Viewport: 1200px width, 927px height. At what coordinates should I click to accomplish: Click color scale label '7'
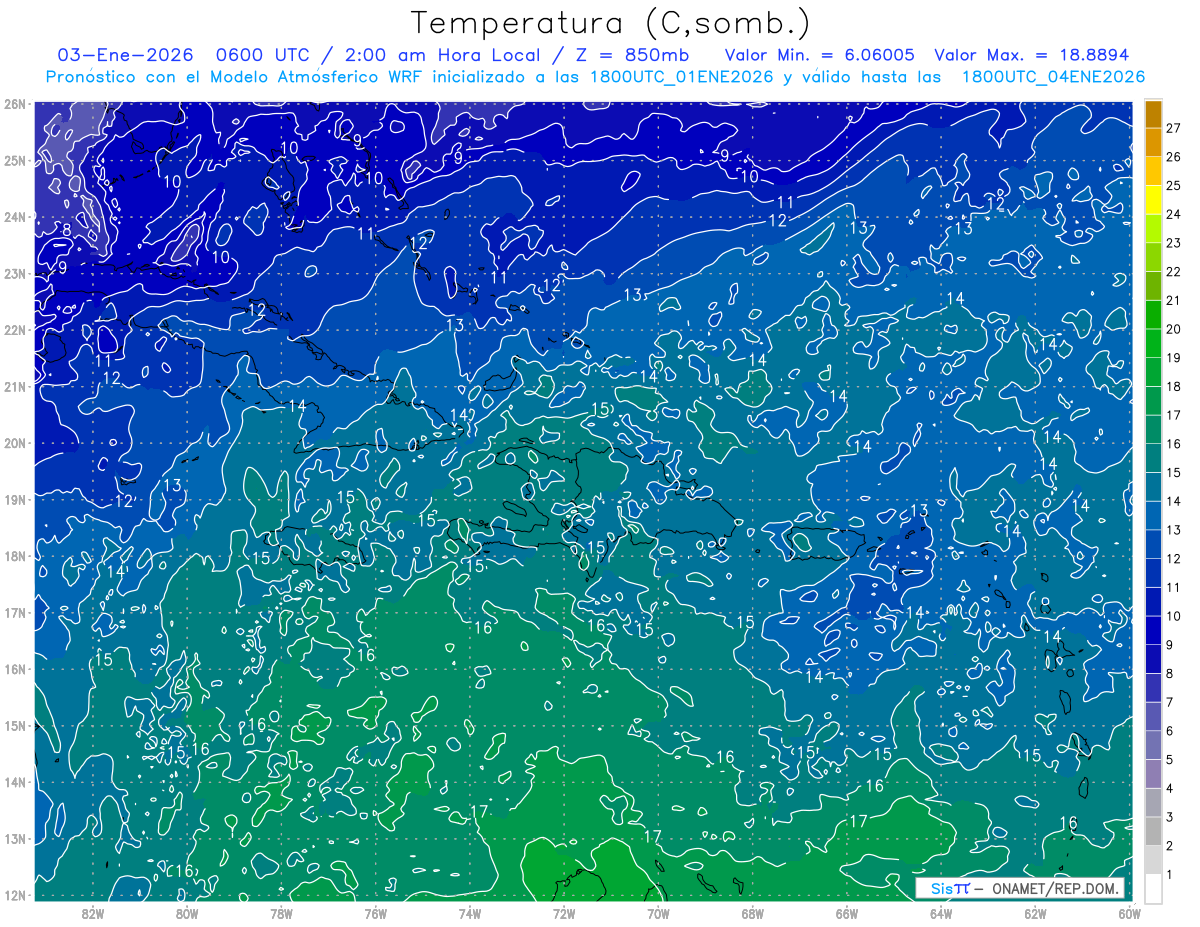(x=1169, y=702)
